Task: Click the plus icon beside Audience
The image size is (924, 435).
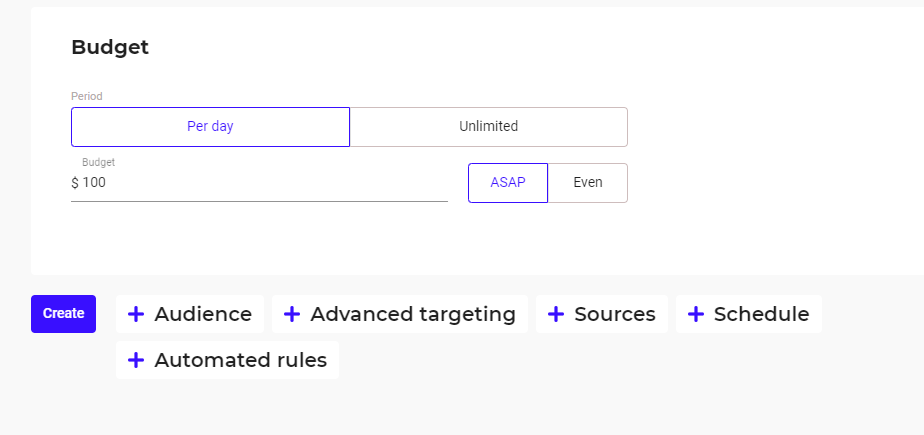Action: tap(136, 314)
